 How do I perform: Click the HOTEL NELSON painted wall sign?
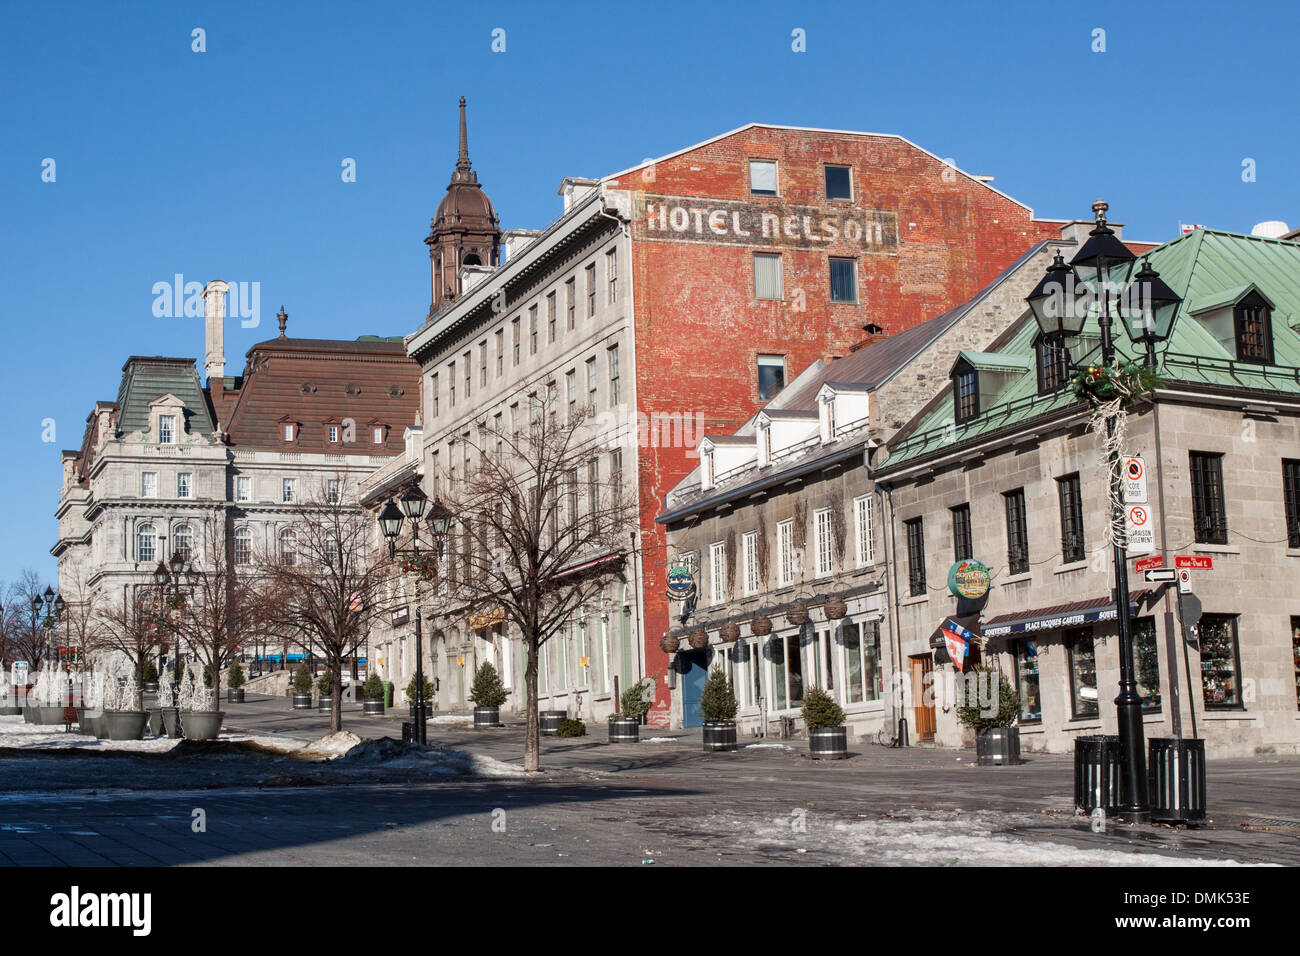tap(766, 223)
